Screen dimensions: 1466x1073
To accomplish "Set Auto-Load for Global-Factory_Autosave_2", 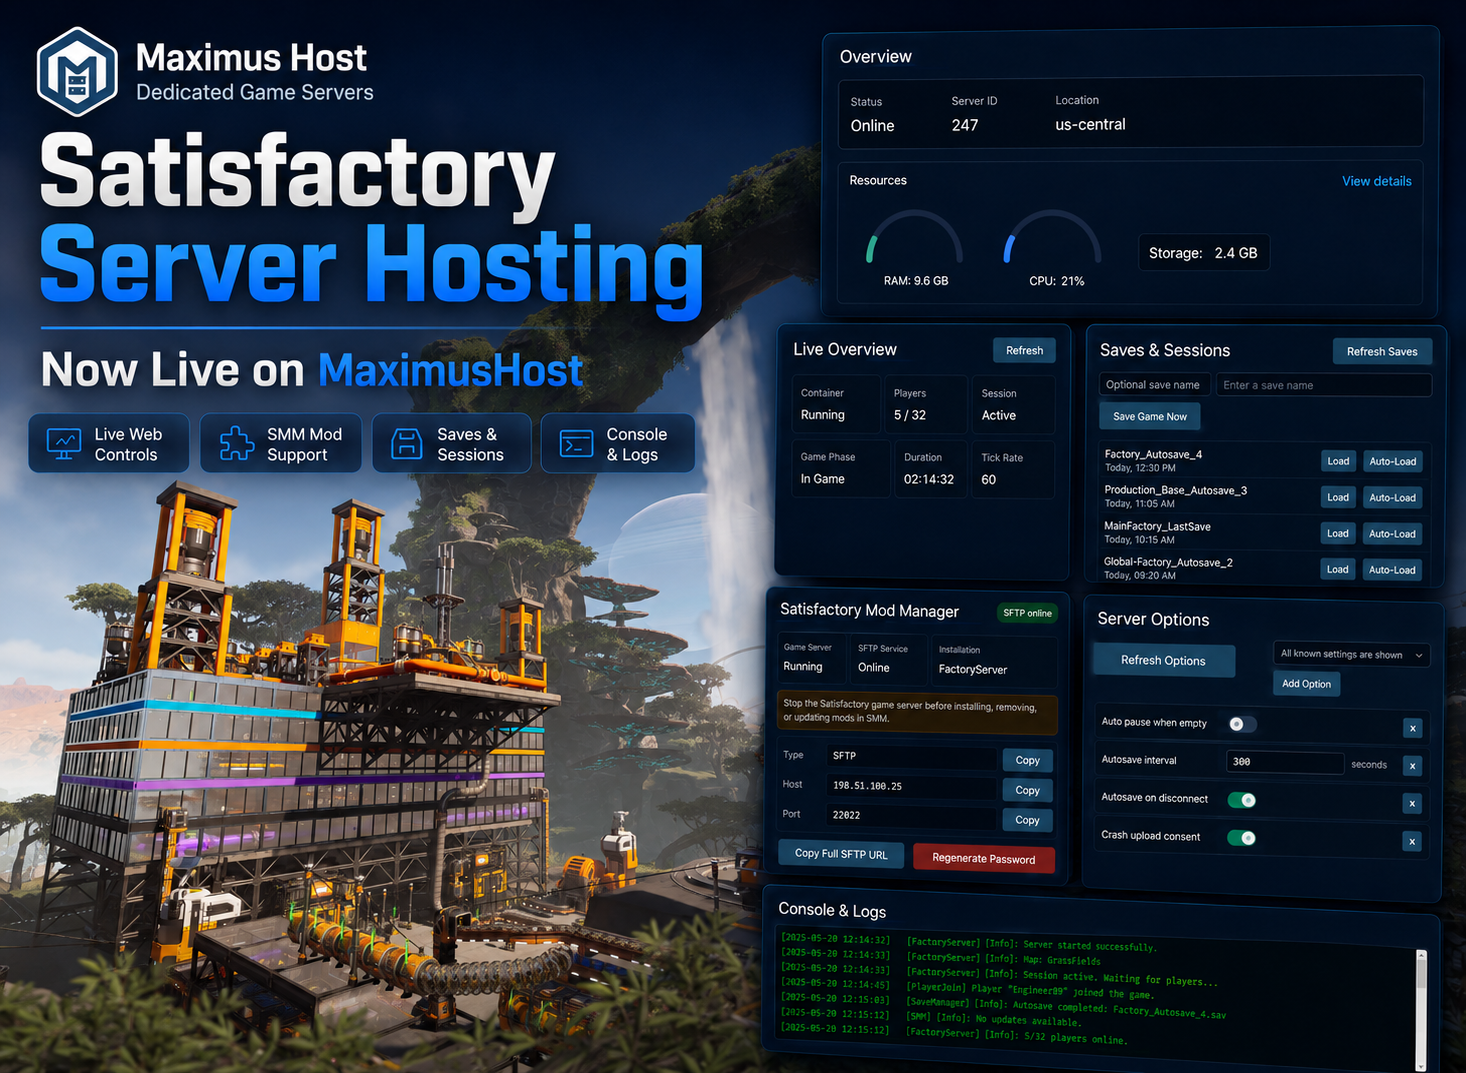I will [x=1392, y=570].
